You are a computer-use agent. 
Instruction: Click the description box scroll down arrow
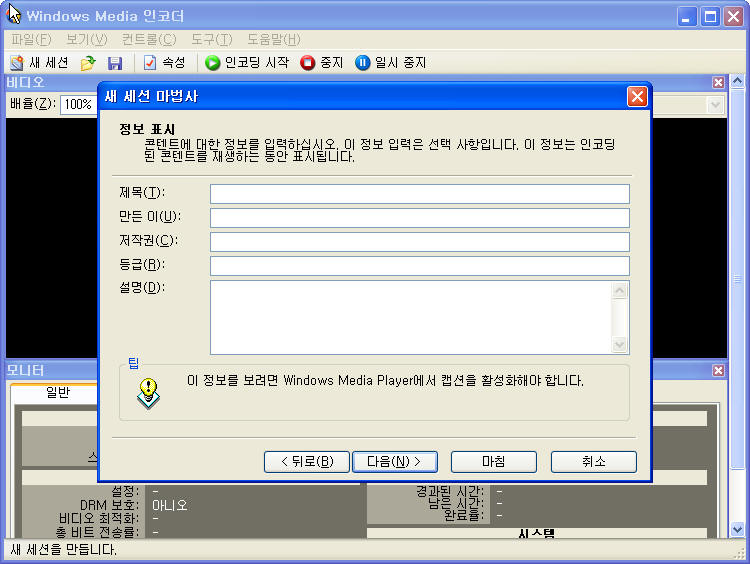[x=619, y=345]
